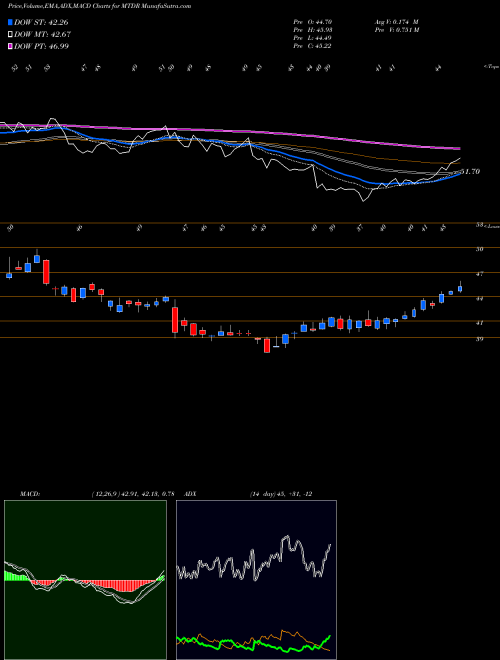Open the green MACD histogram chart panel
The width and height of the screenshot is (500, 660).
tap(85, 580)
